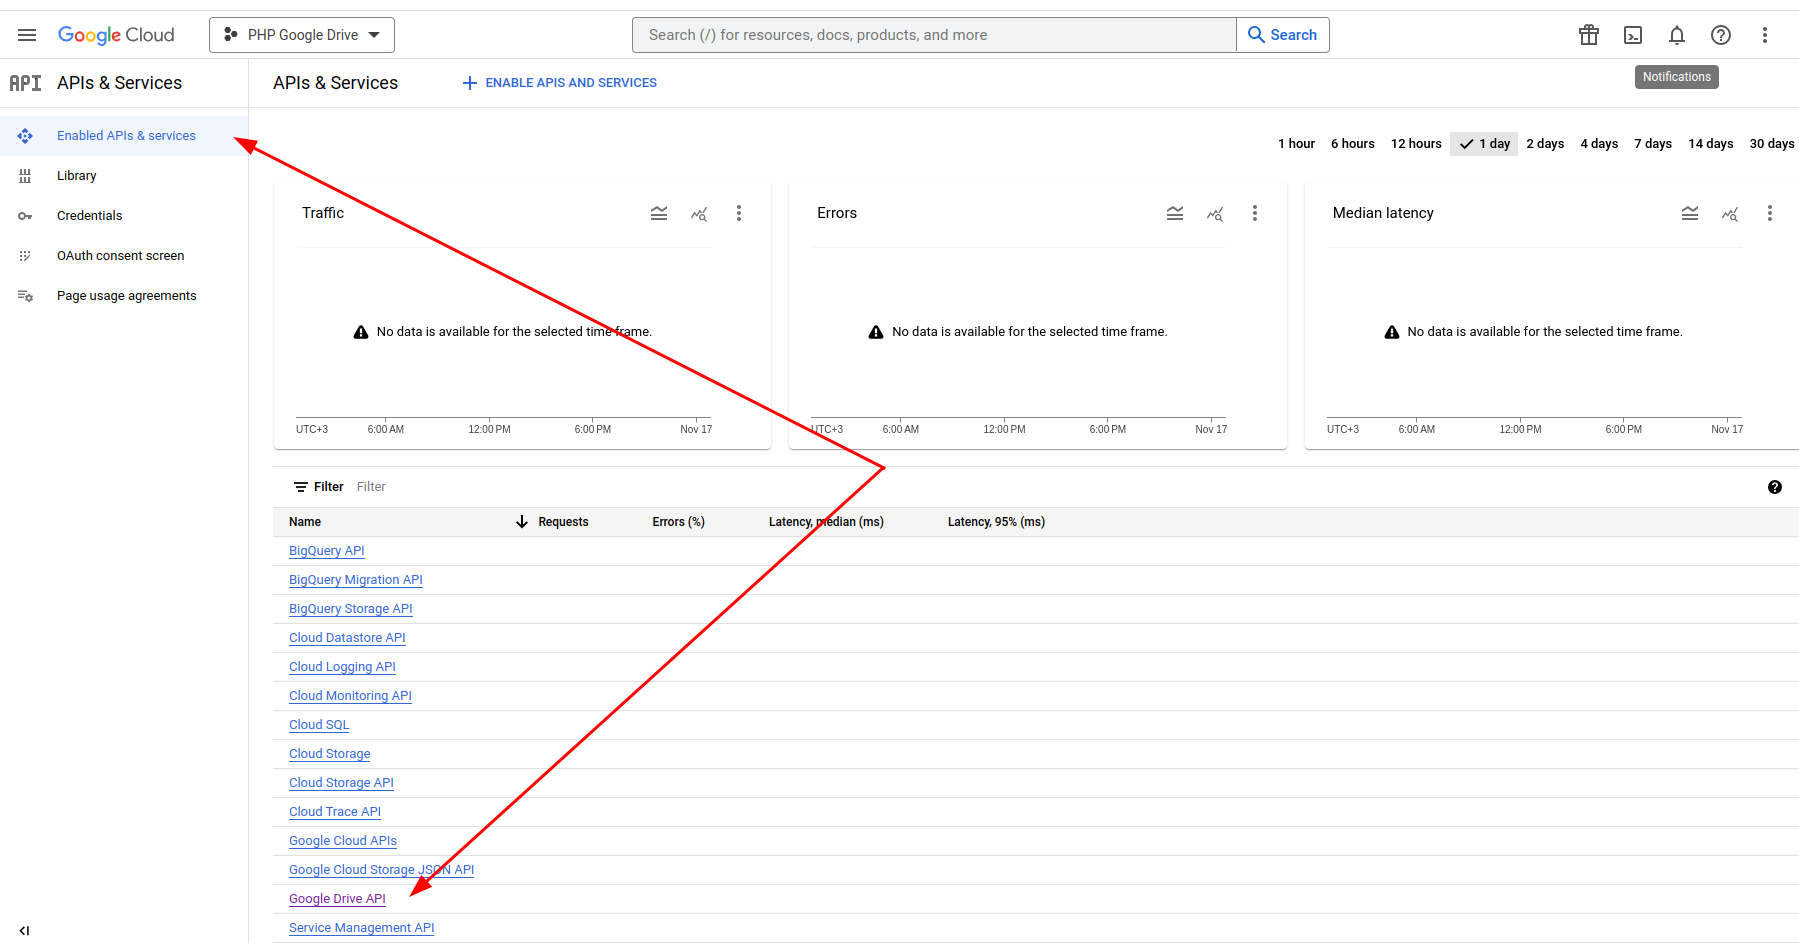Open the main navigation hamburger menu
Image resolution: width=1799 pixels, height=943 pixels.
click(27, 35)
